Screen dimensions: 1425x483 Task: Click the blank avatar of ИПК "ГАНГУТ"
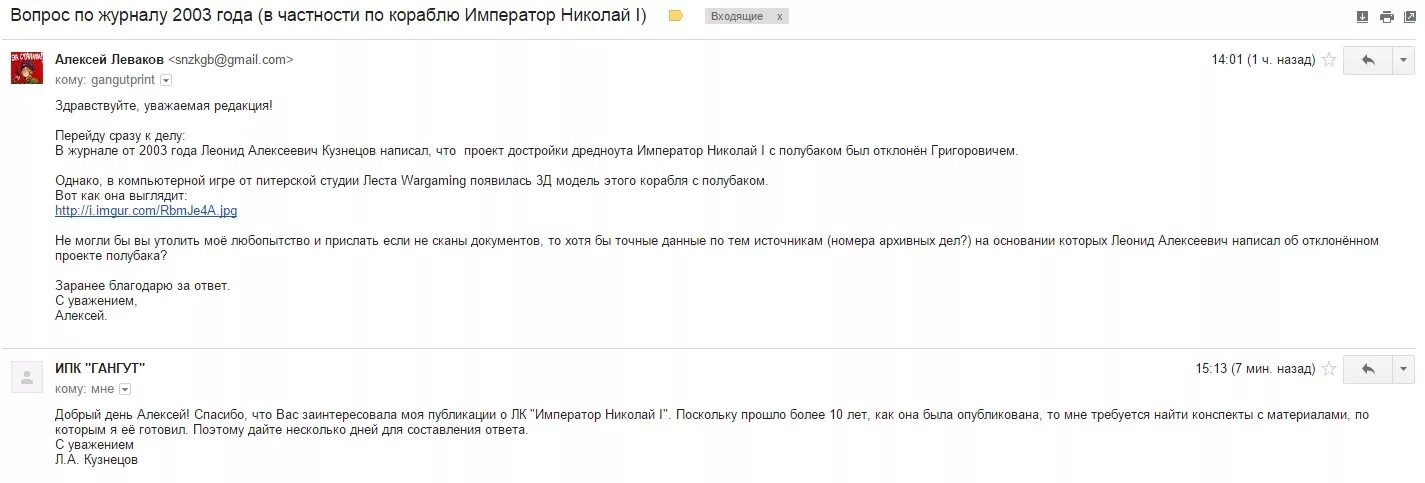point(27,377)
